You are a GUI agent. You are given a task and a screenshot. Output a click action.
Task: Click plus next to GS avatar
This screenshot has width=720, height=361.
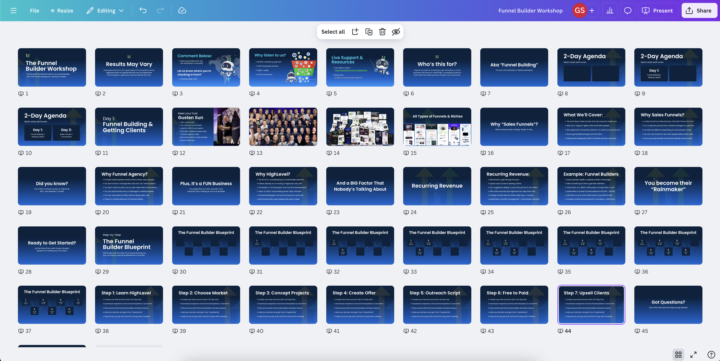[x=592, y=11]
